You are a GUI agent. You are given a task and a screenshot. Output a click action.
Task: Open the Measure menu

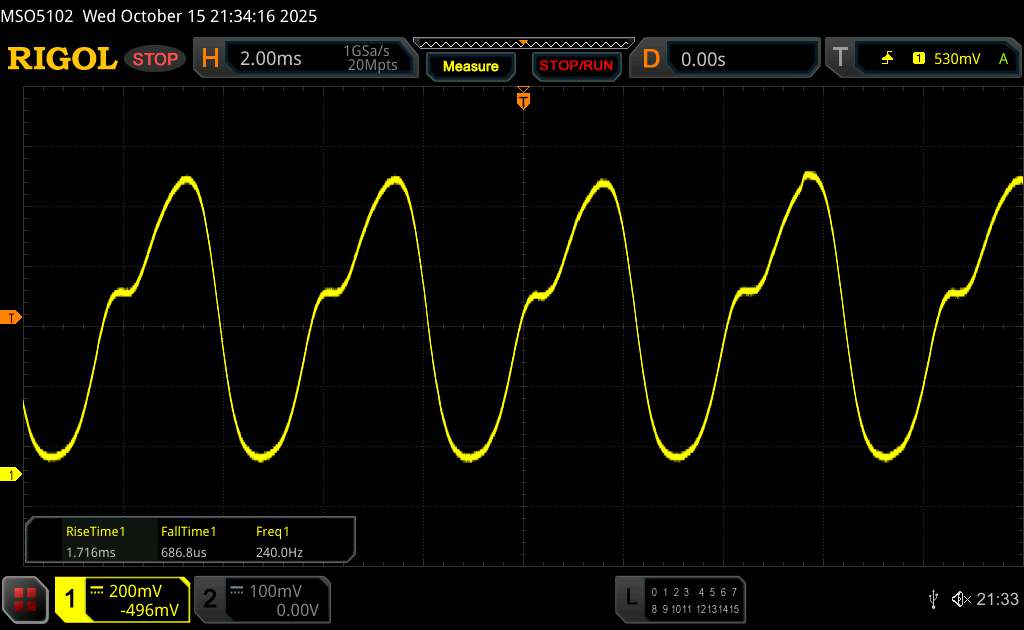[470, 66]
